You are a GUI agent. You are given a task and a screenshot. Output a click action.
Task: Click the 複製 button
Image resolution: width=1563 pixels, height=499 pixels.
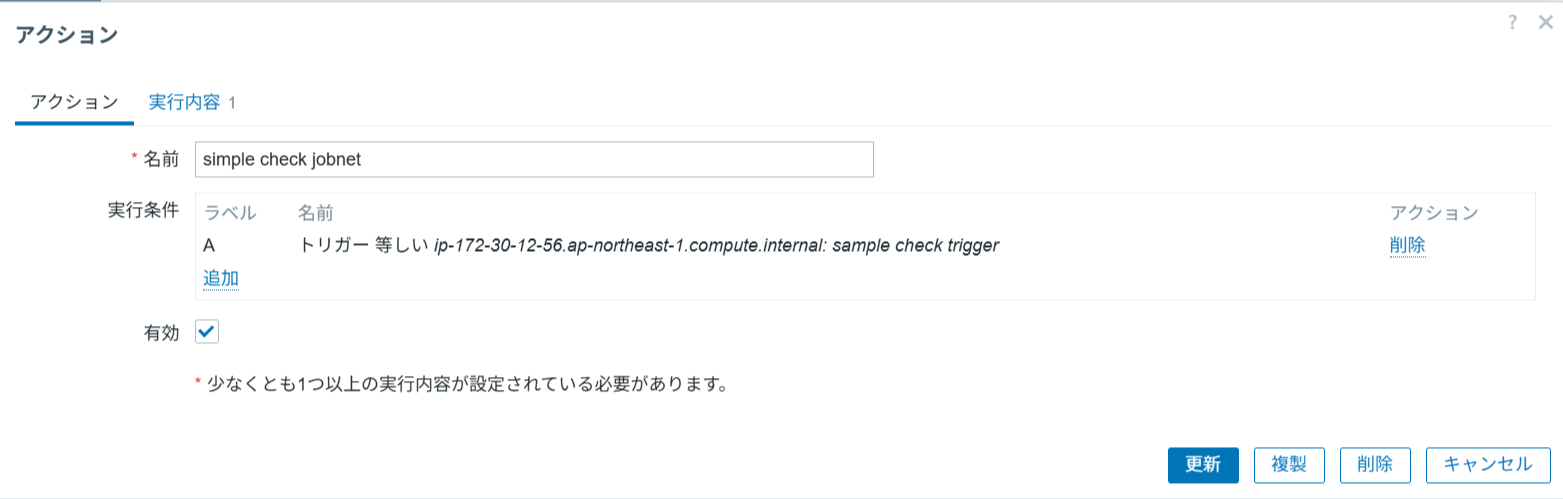pos(1289,465)
